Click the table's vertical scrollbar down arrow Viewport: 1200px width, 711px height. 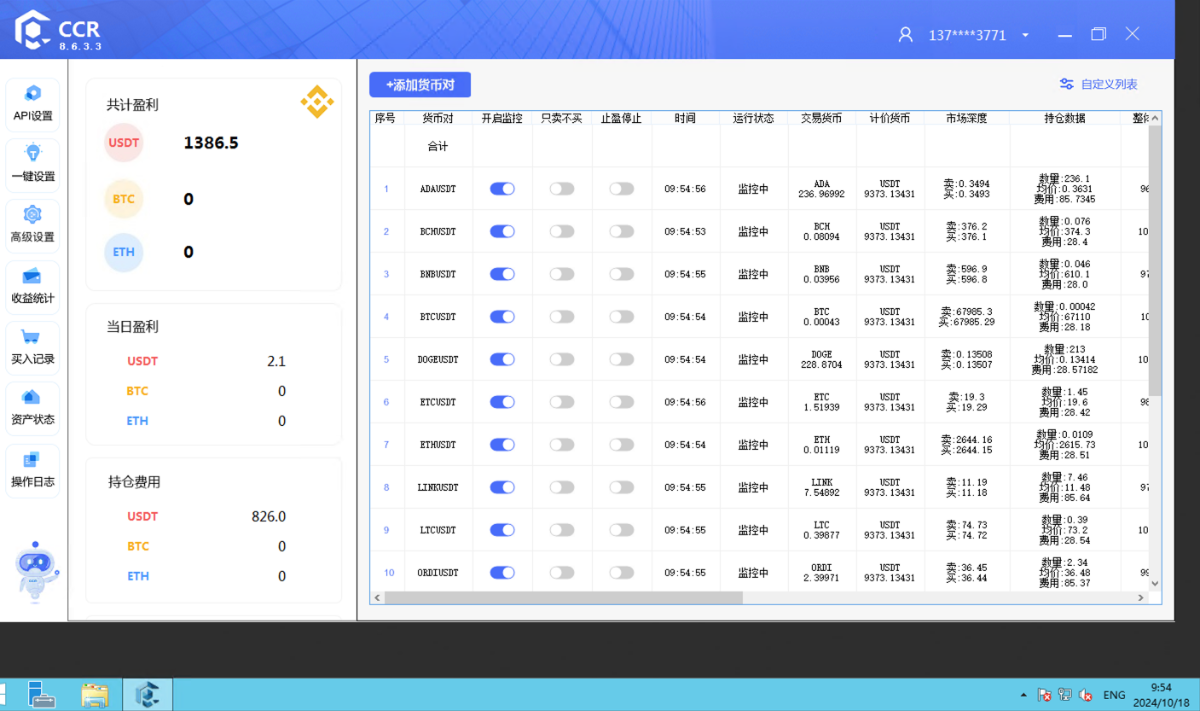point(1155,583)
